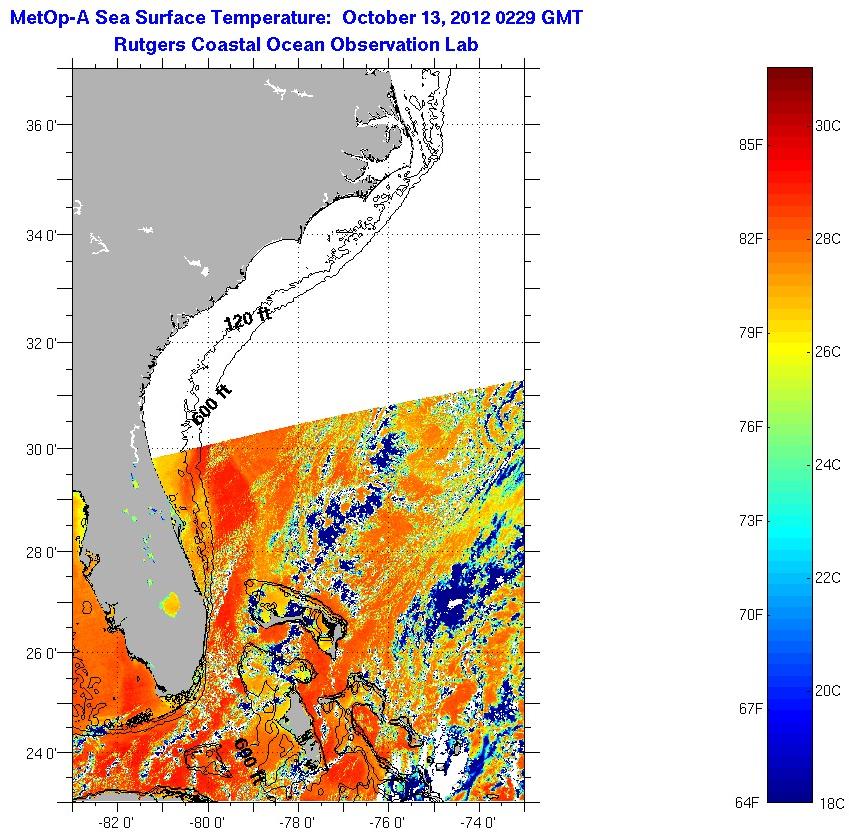
Task: Click the 22C colorbar label
Action: click(828, 578)
